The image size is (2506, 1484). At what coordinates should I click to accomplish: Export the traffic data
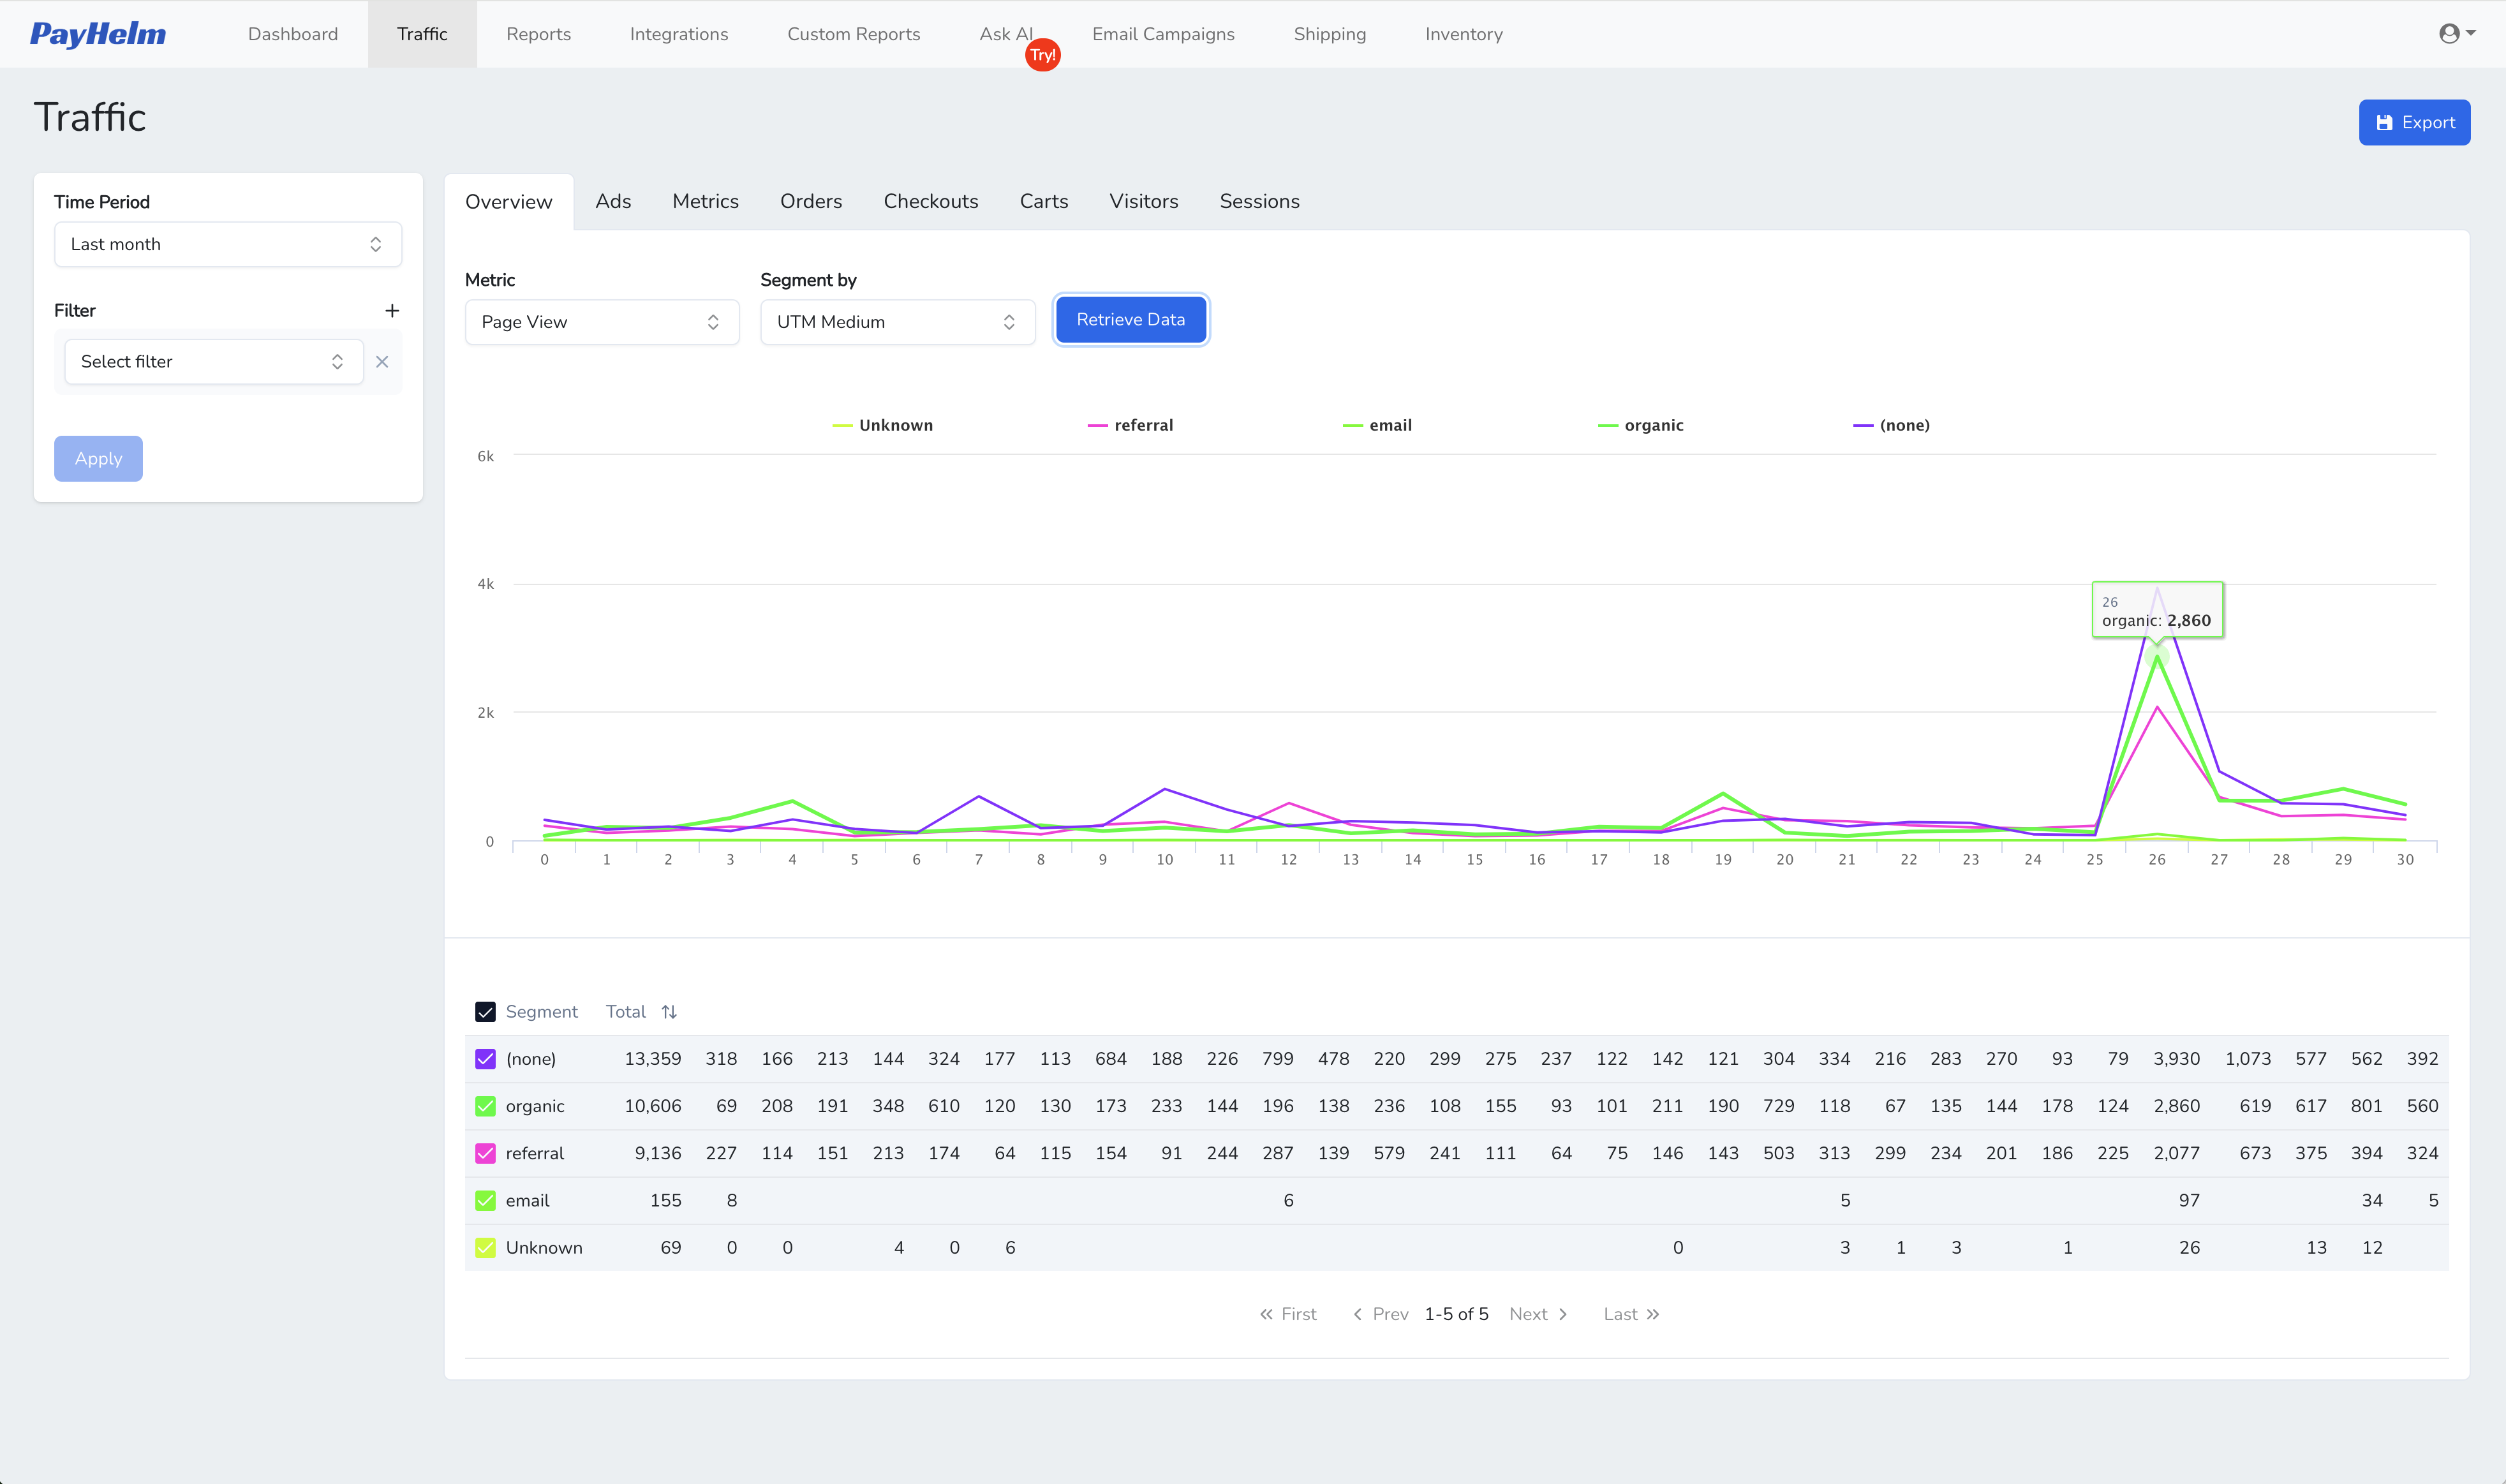tap(2414, 122)
